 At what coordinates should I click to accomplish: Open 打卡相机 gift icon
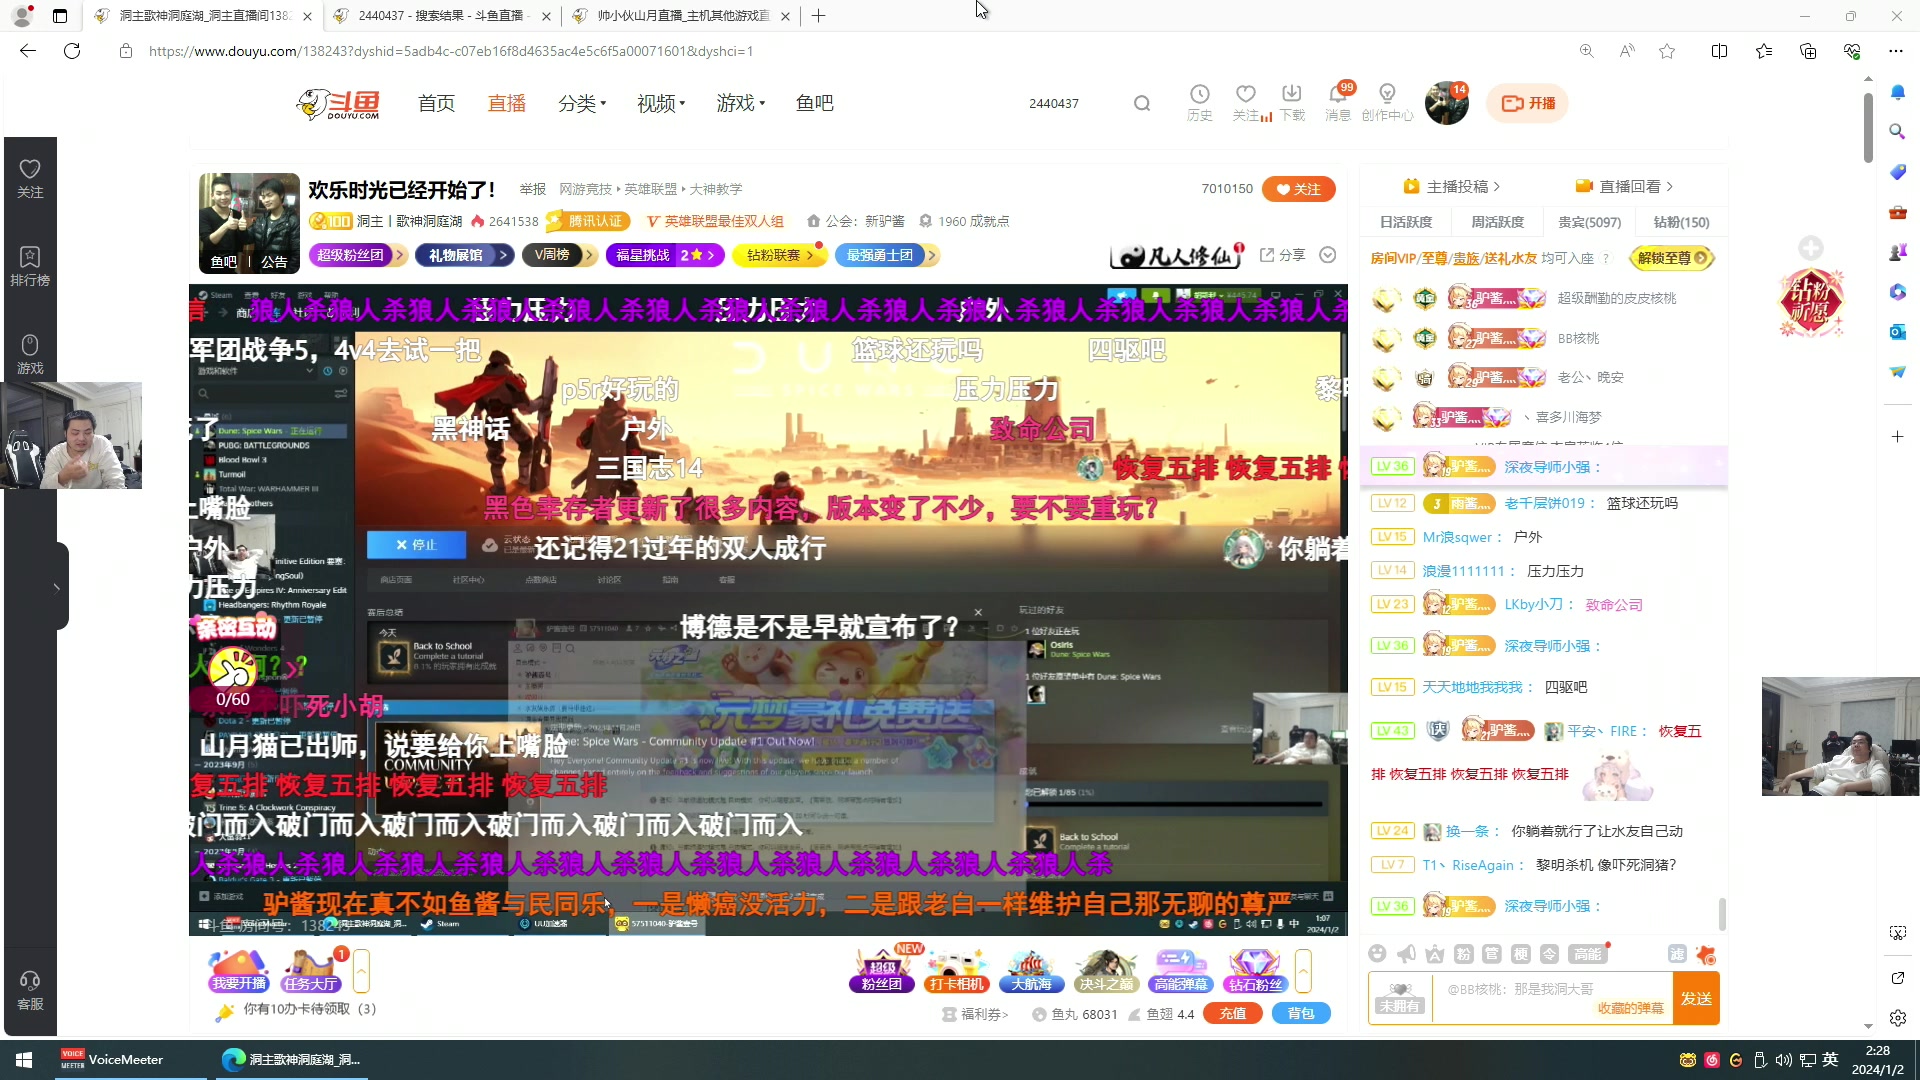956,970
